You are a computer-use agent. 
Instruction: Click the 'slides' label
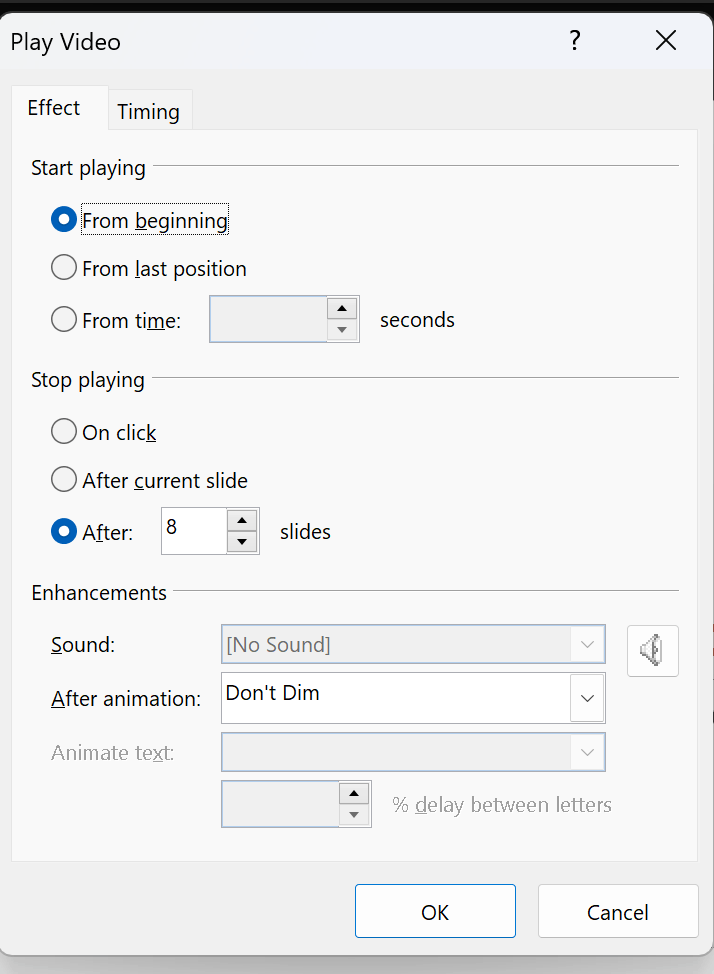tap(305, 532)
